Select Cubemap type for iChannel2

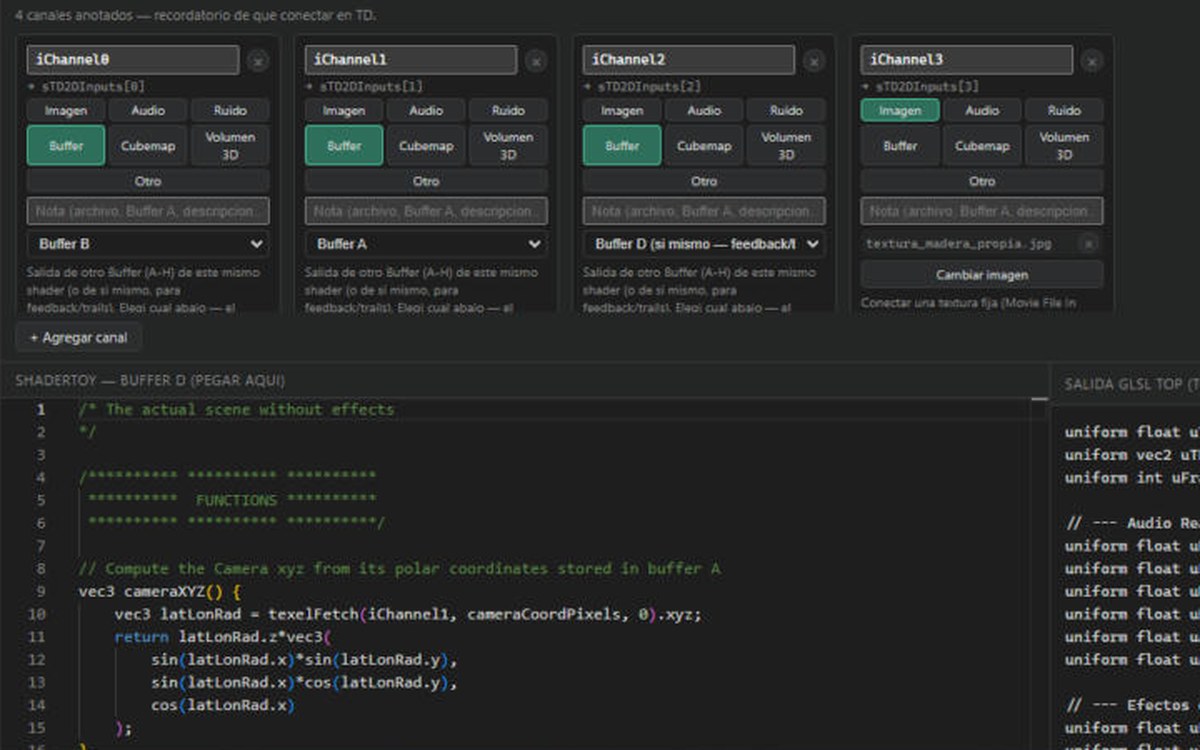pyautogui.click(x=704, y=145)
